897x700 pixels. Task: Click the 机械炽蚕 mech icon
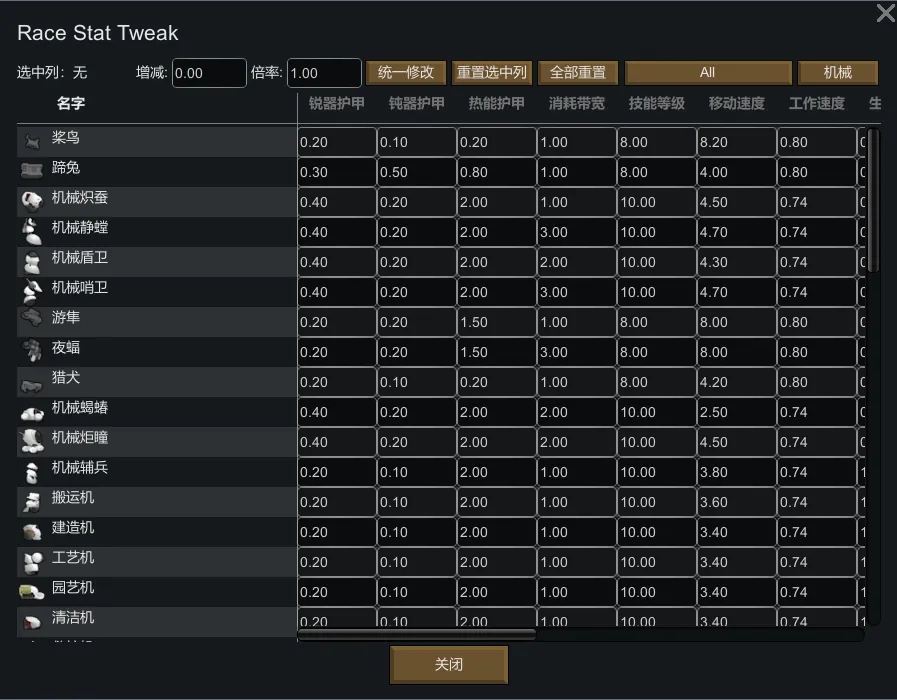point(31,201)
